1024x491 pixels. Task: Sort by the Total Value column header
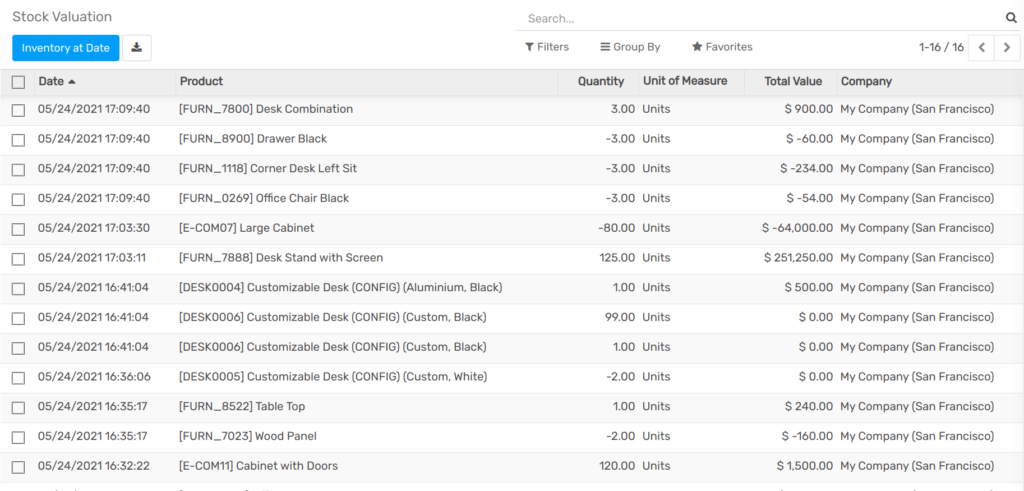(791, 82)
